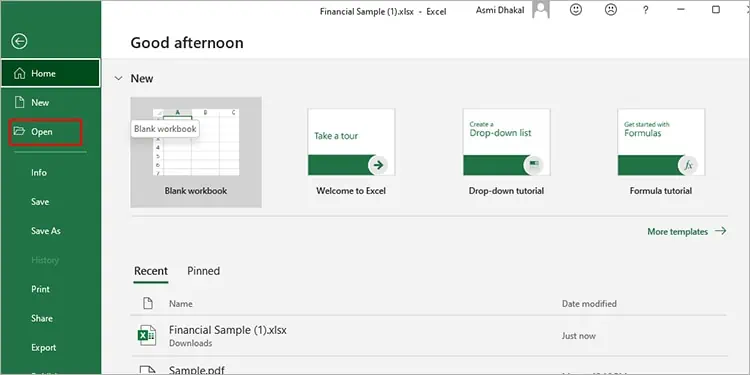The width and height of the screenshot is (750, 375).
Task: Click the user account avatar icon
Action: click(x=541, y=9)
